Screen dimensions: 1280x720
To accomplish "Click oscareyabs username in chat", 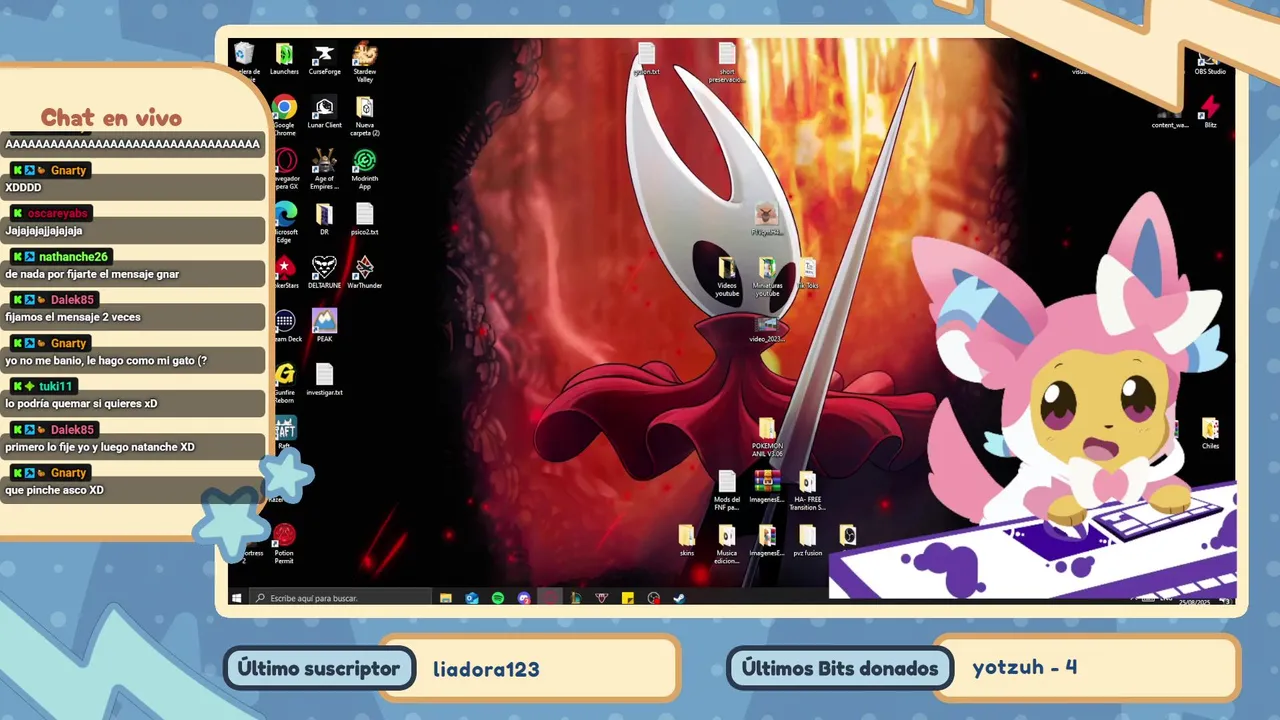I will [x=58, y=213].
